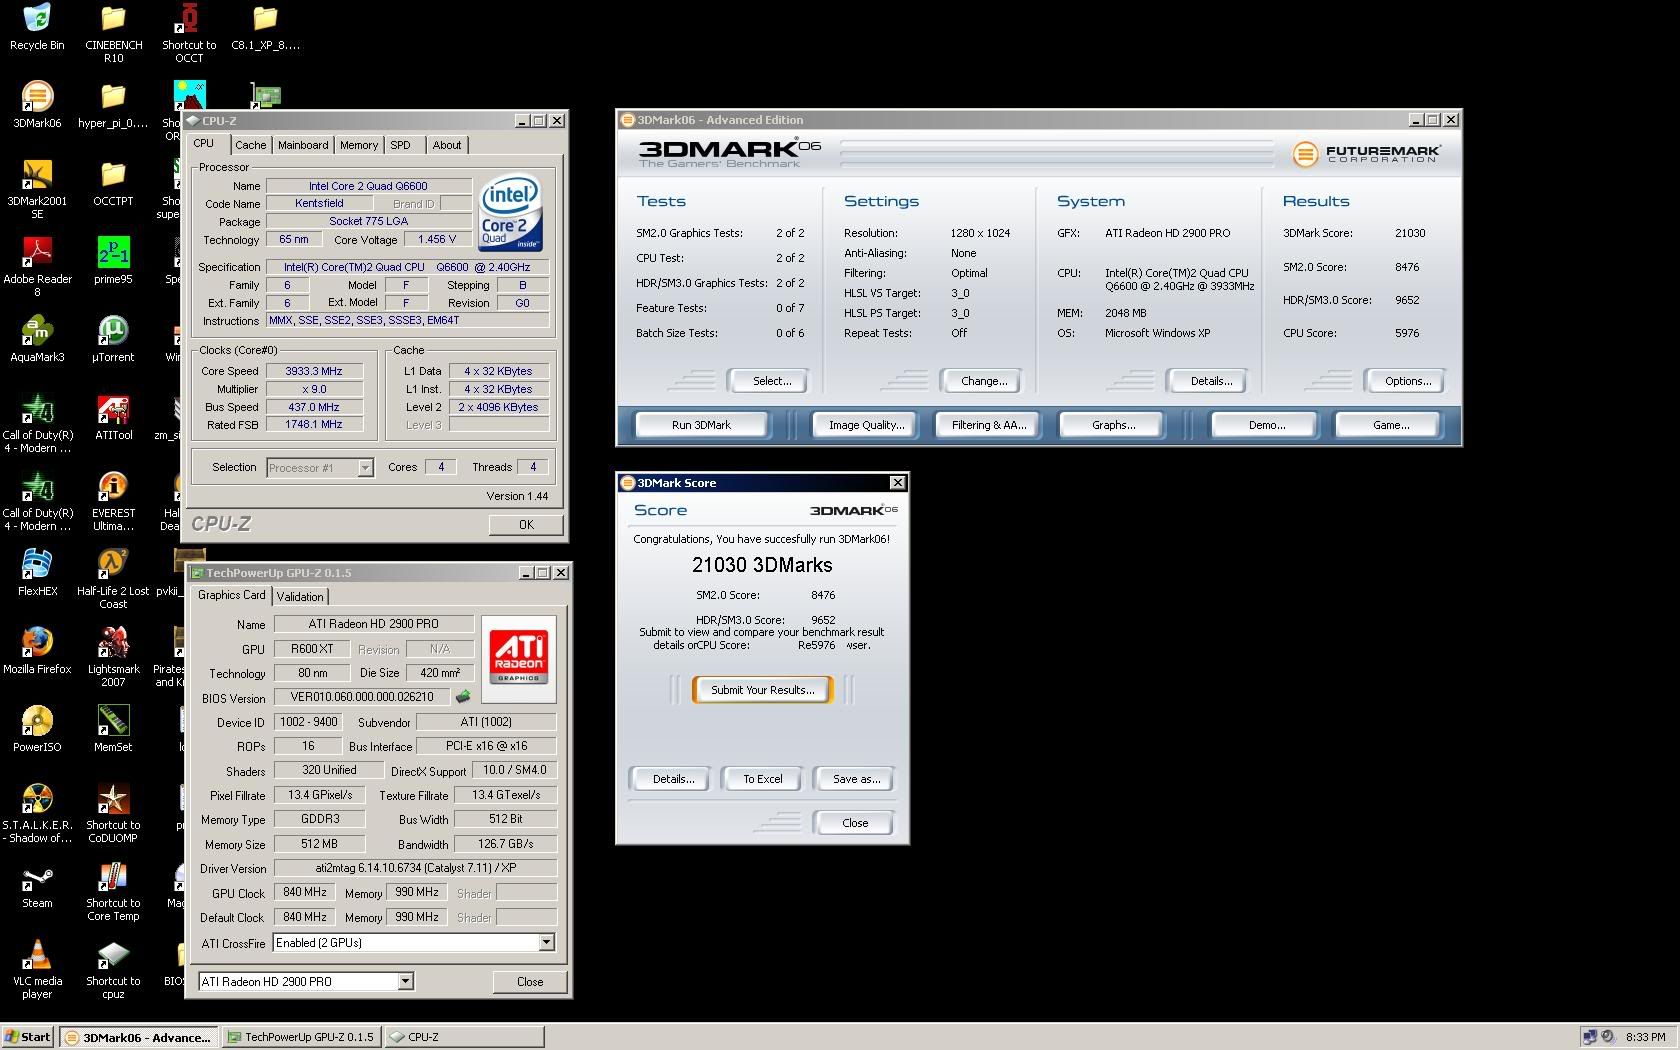Switch to the Mainboard tab in CPU-Z
This screenshot has width=1680, height=1050.
303,145
